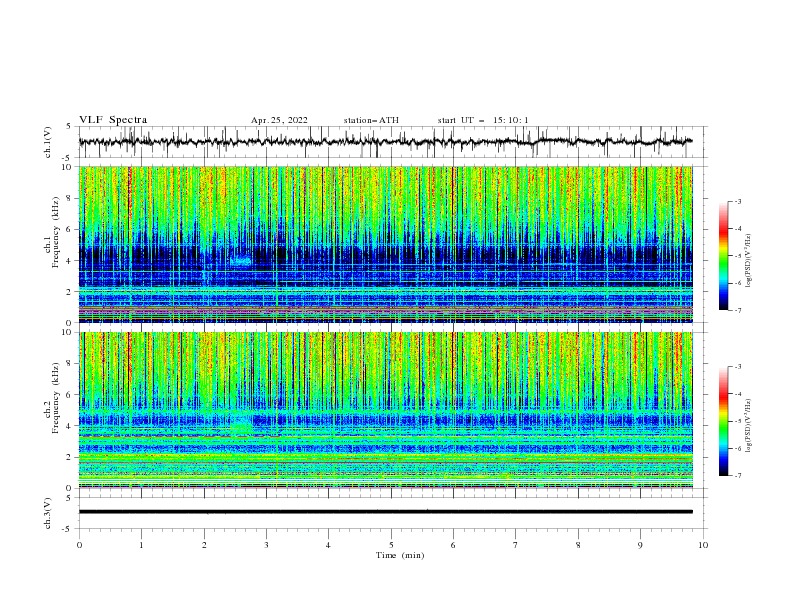Click the '8' kHz tick on ch.1 frequency axis
The height and width of the screenshot is (612, 792).
pyautogui.click(x=70, y=198)
